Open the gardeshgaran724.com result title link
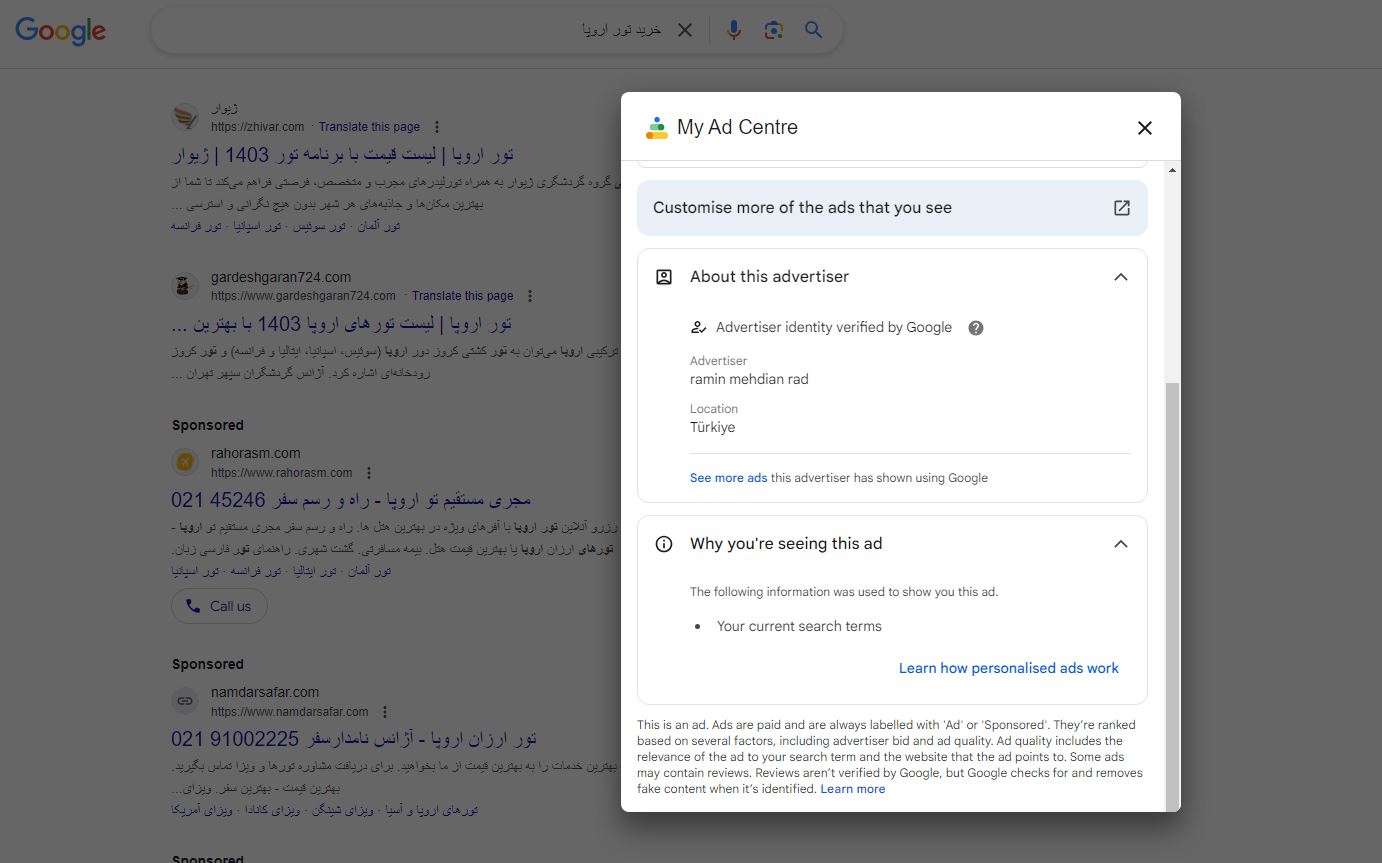Screen dimensions: 1382x863 coord(342,324)
